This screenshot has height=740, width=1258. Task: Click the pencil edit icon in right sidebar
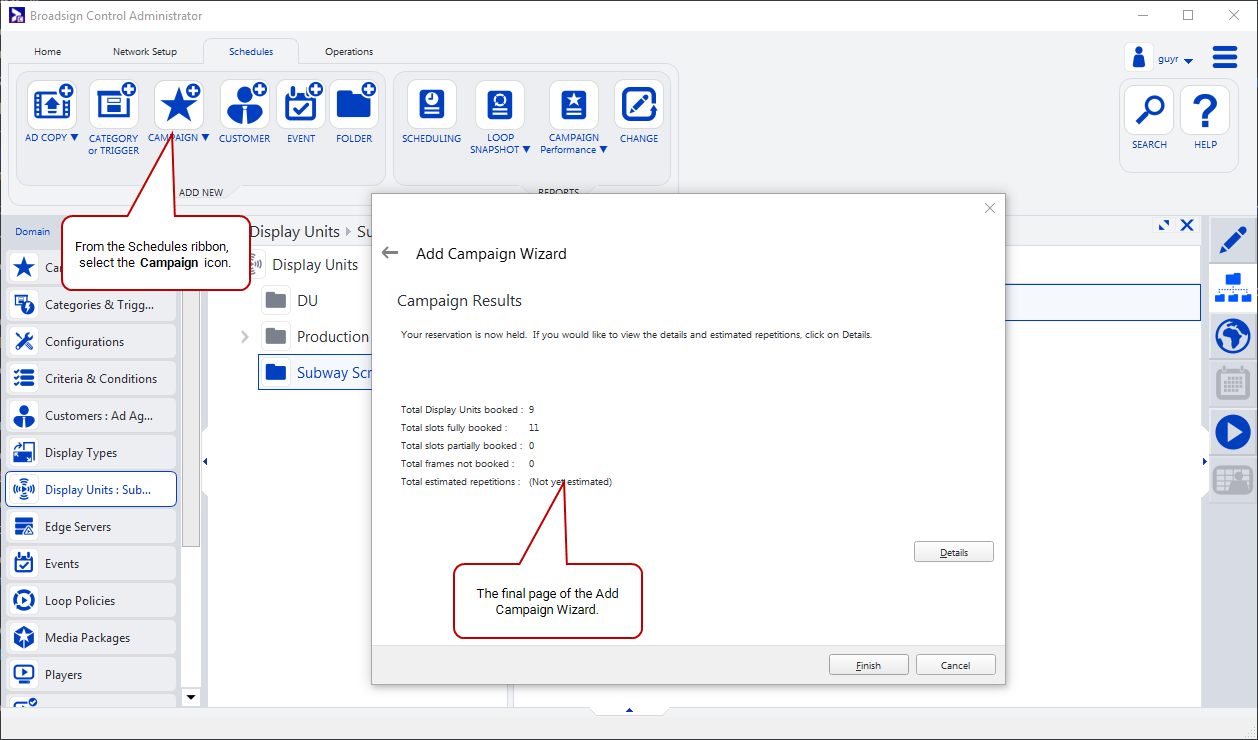click(1233, 240)
